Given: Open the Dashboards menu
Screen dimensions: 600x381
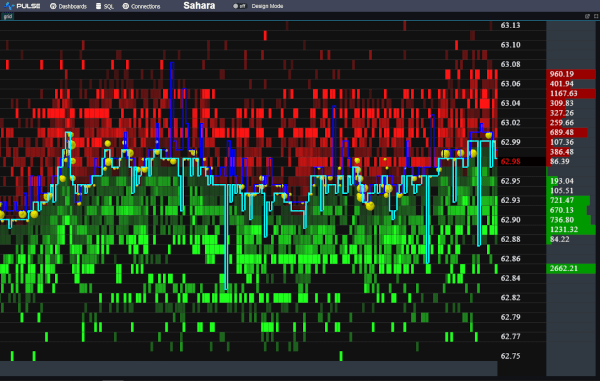Looking at the screenshot, I should (x=68, y=6).
